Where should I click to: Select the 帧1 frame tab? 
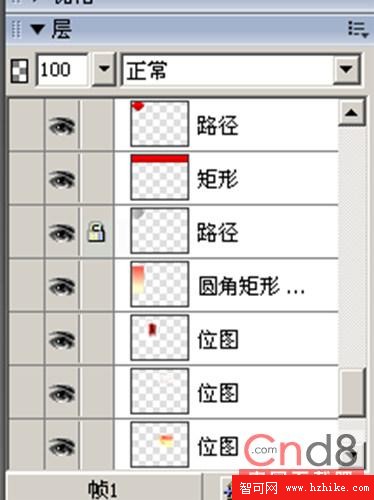103,489
